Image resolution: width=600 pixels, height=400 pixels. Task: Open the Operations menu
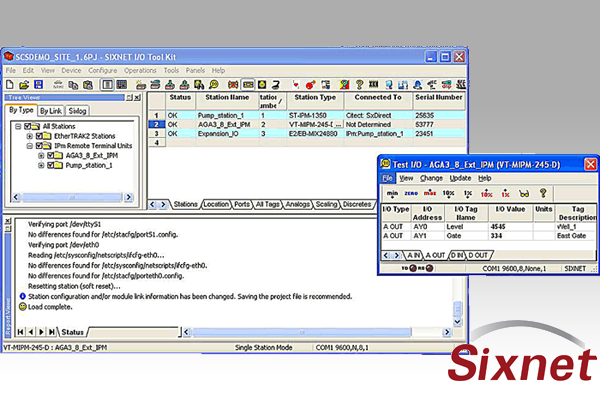[x=140, y=70]
